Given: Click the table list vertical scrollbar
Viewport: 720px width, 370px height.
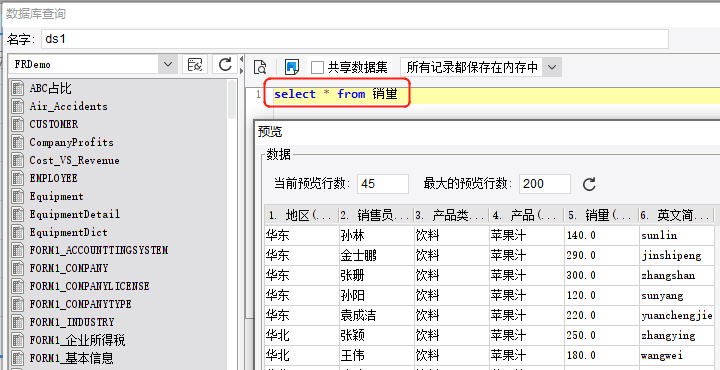Looking at the screenshot, I should point(232,100).
